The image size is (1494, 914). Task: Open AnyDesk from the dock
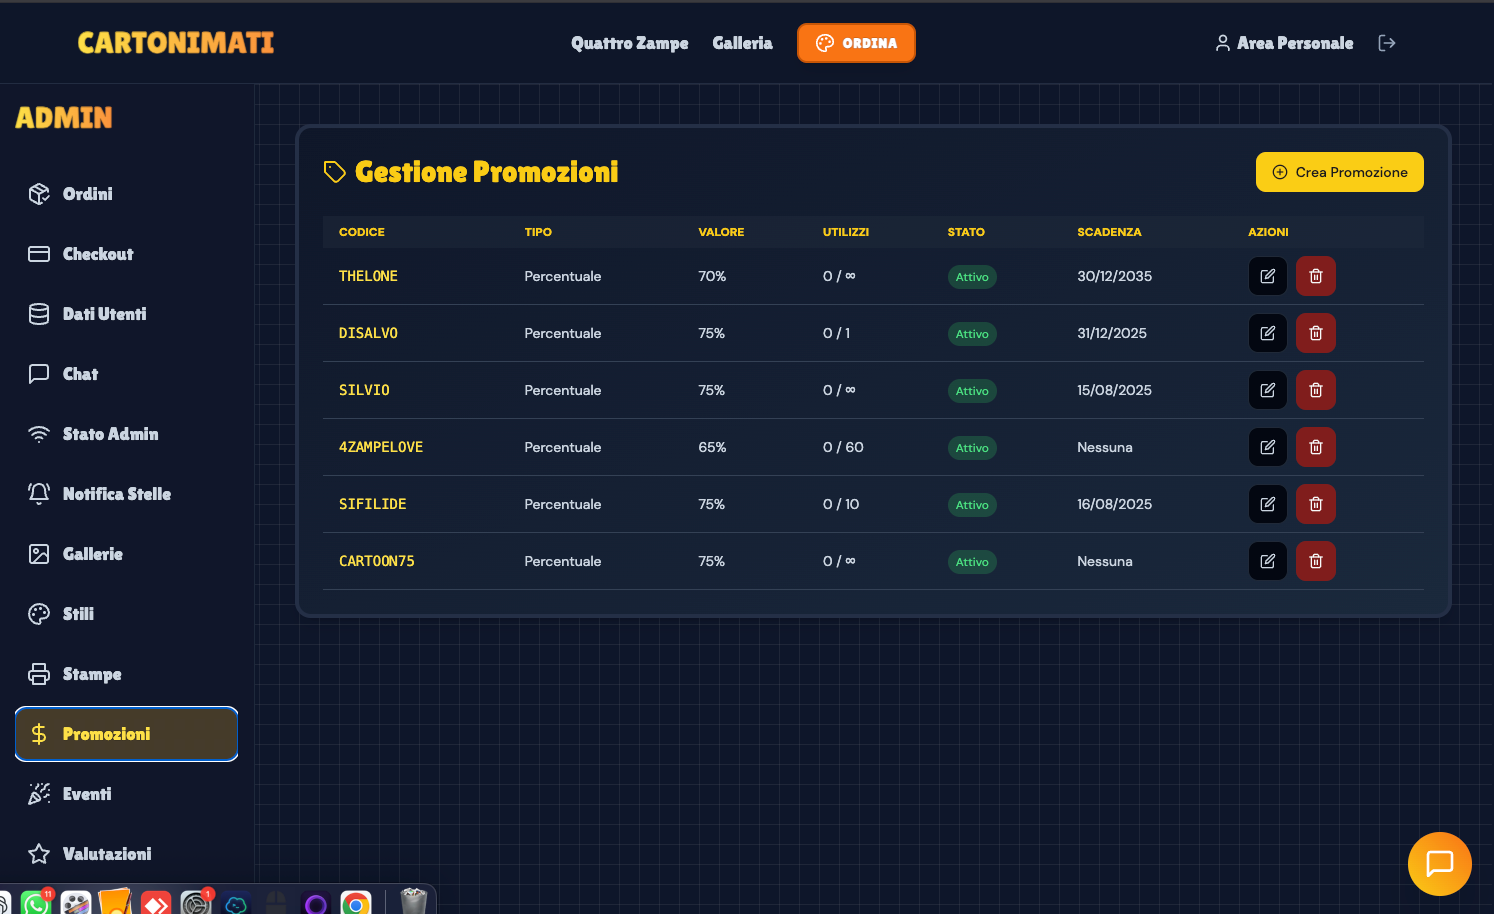[156, 903]
